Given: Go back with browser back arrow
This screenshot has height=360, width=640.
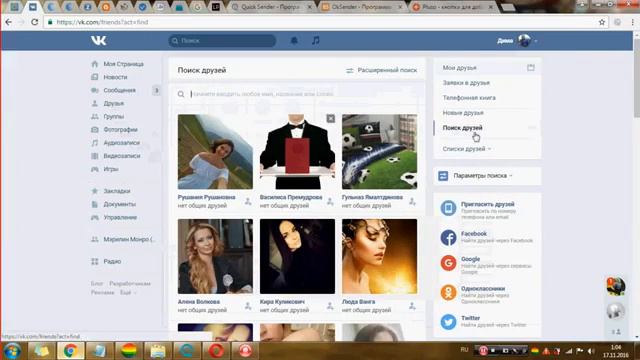Looking at the screenshot, I should [x=9, y=22].
